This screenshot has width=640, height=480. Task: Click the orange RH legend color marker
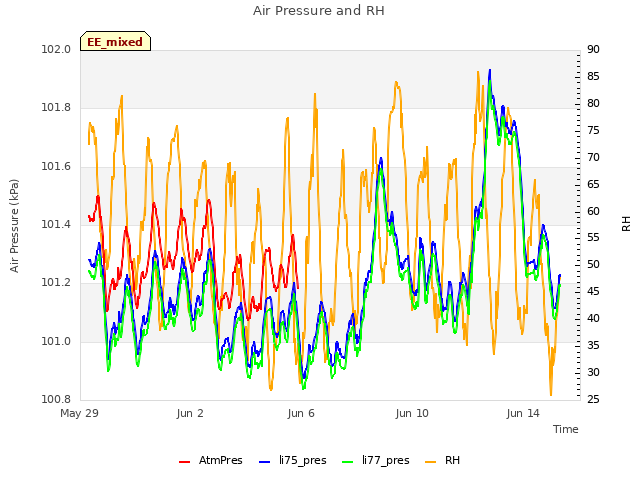point(431,462)
